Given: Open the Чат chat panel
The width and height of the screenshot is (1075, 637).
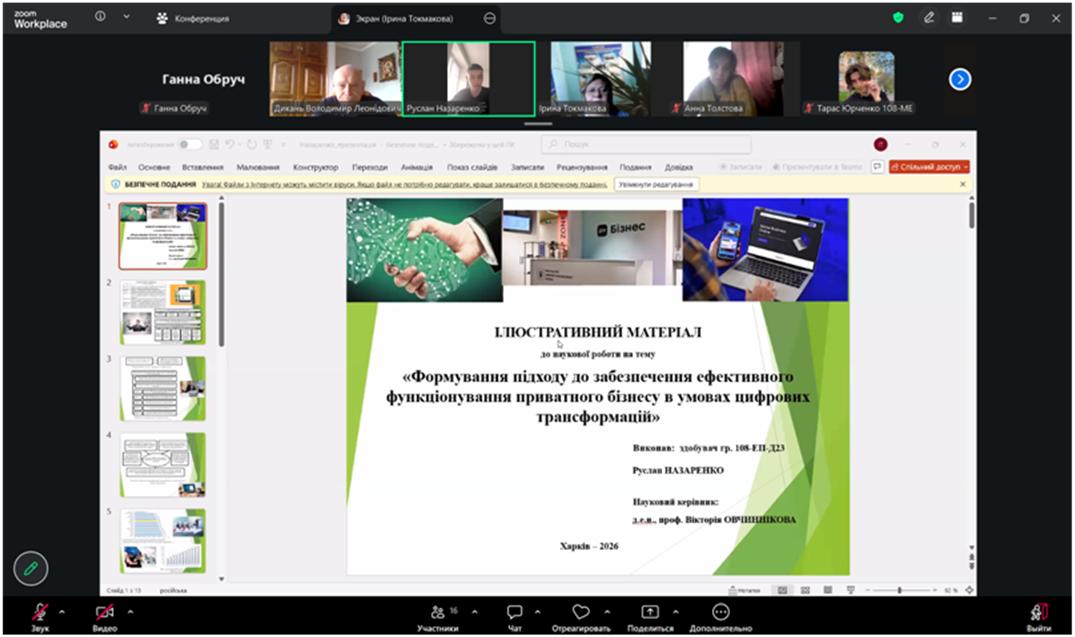Looking at the screenshot, I should [x=514, y=612].
